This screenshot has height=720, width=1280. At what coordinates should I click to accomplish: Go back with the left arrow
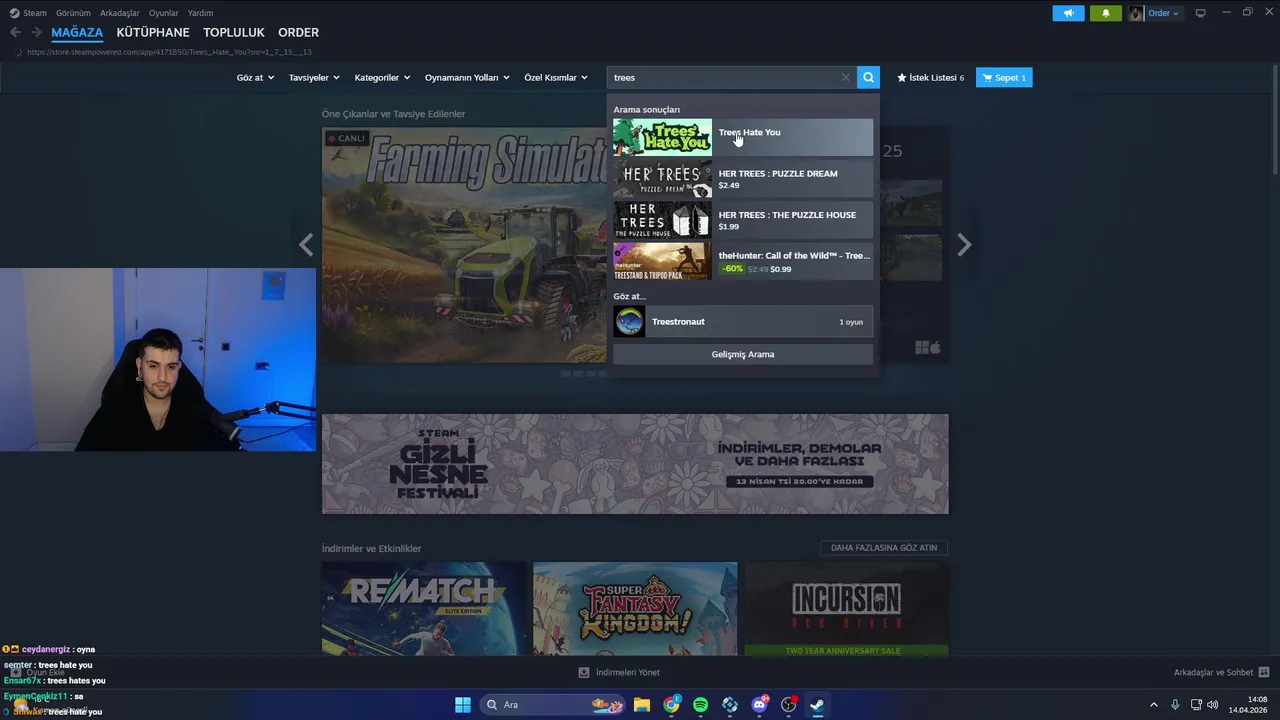click(x=15, y=32)
